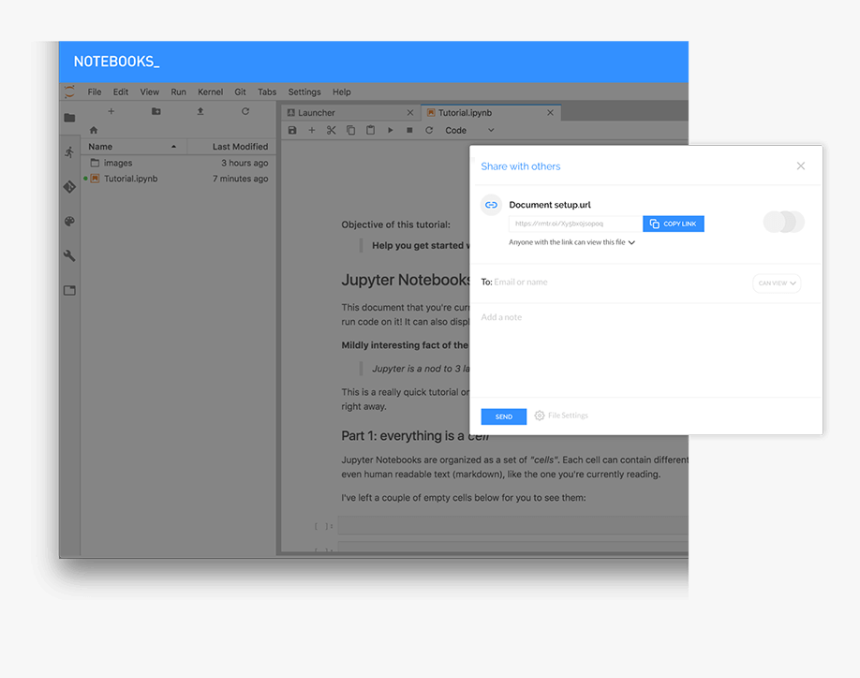Open the Git menu
Screen dimensions: 860x678
pos(240,92)
